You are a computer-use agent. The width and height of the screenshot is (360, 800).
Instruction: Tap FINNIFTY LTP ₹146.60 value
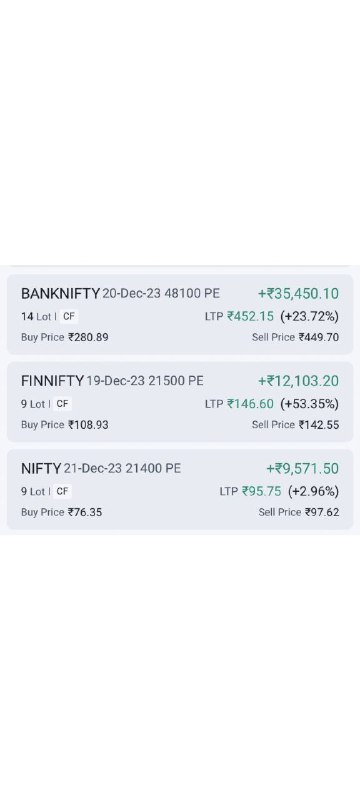[250, 404]
